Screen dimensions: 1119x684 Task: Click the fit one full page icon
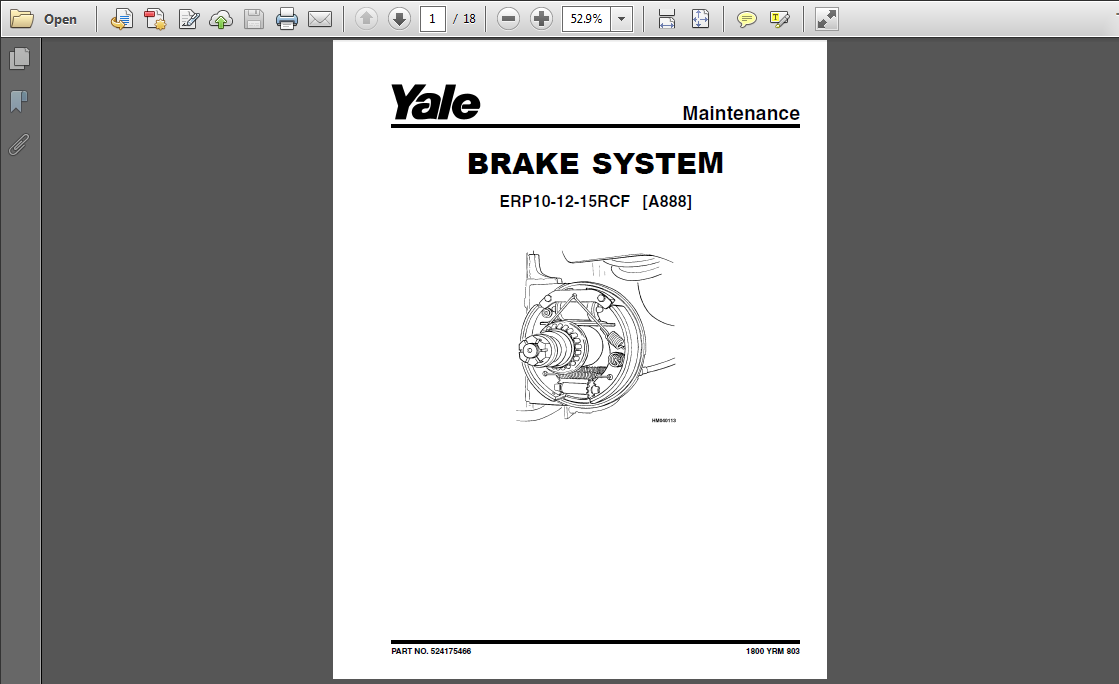700,19
